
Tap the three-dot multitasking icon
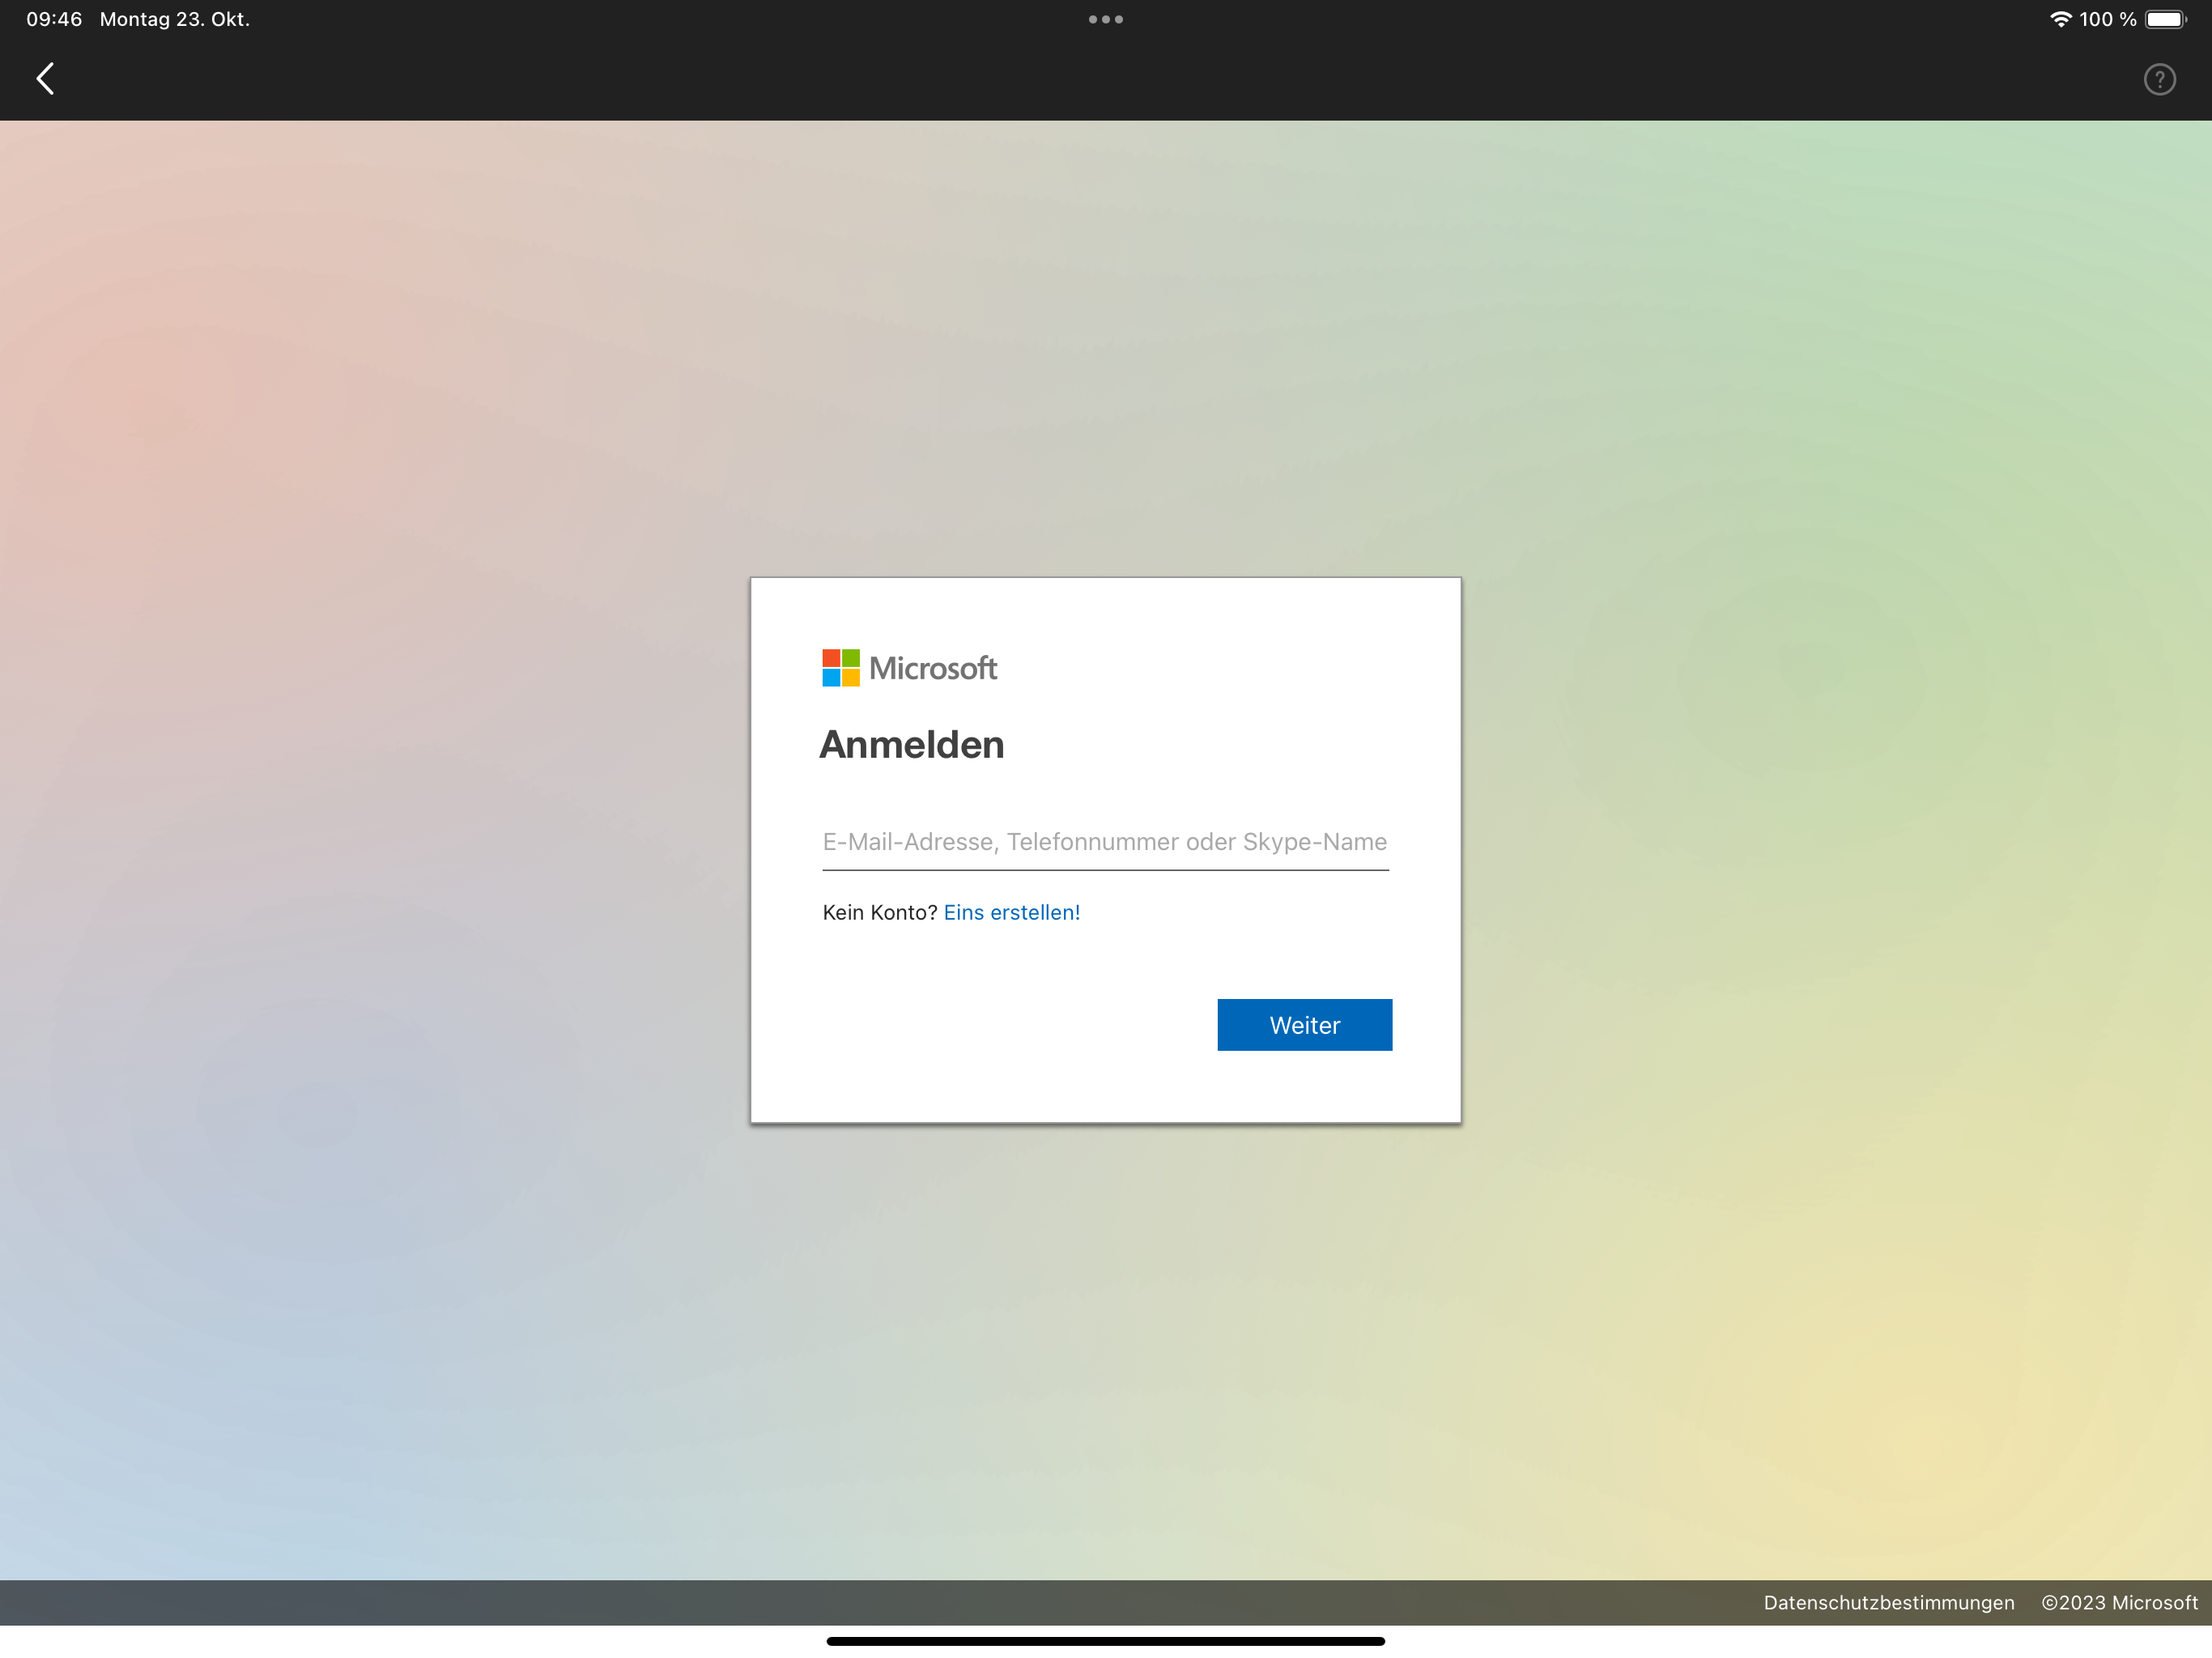[1106, 19]
